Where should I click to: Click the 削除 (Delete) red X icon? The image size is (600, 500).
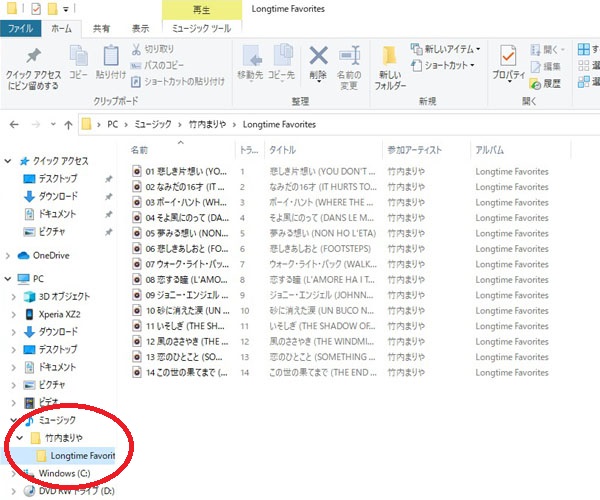tap(319, 55)
